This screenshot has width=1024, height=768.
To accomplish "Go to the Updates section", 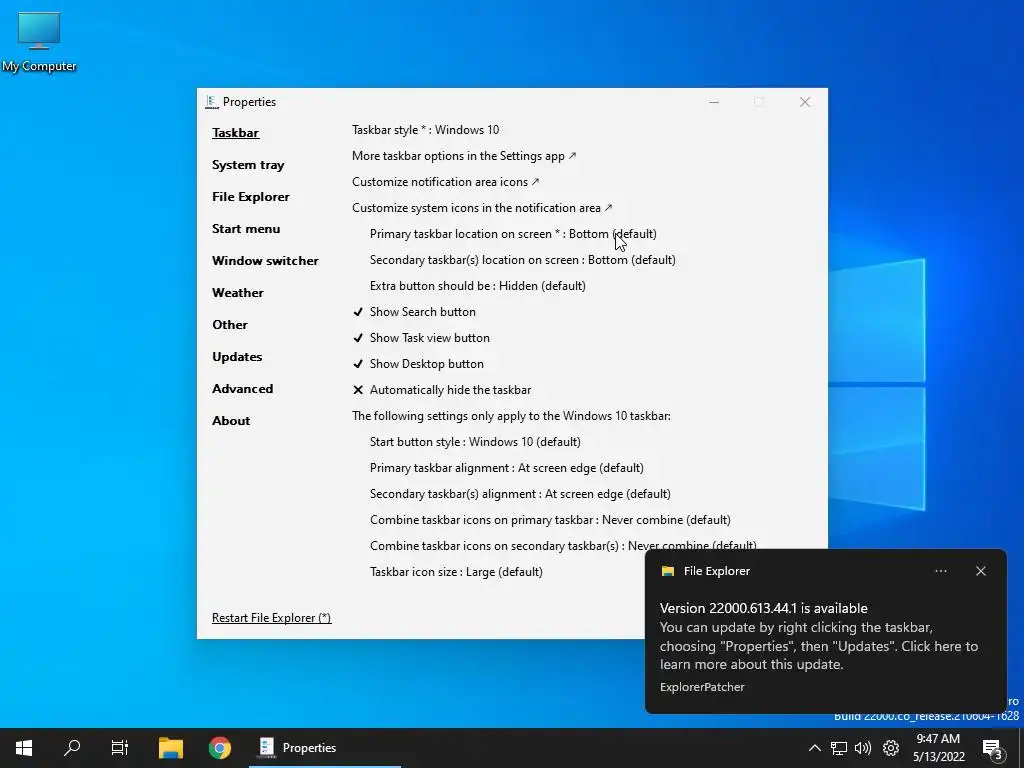I will (x=237, y=357).
